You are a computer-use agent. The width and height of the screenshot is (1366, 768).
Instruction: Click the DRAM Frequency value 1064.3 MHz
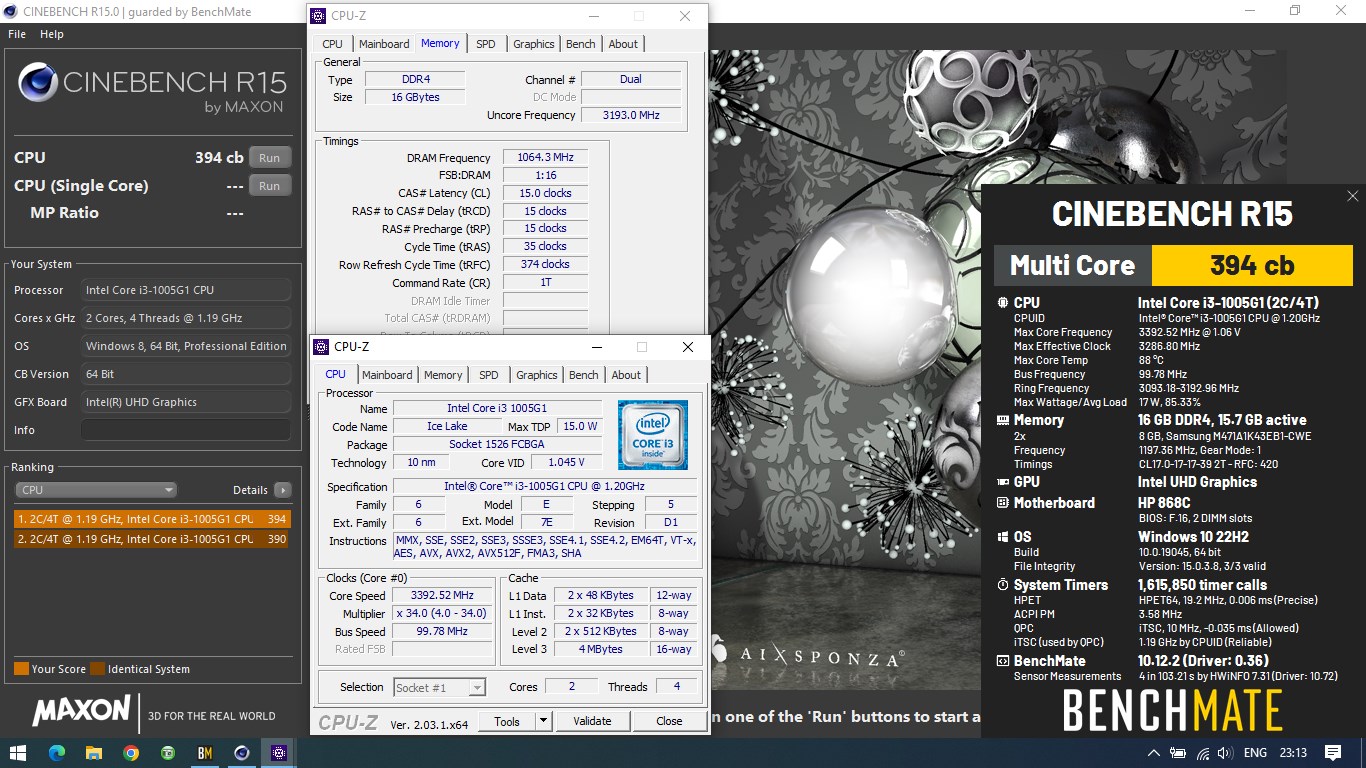(x=545, y=158)
